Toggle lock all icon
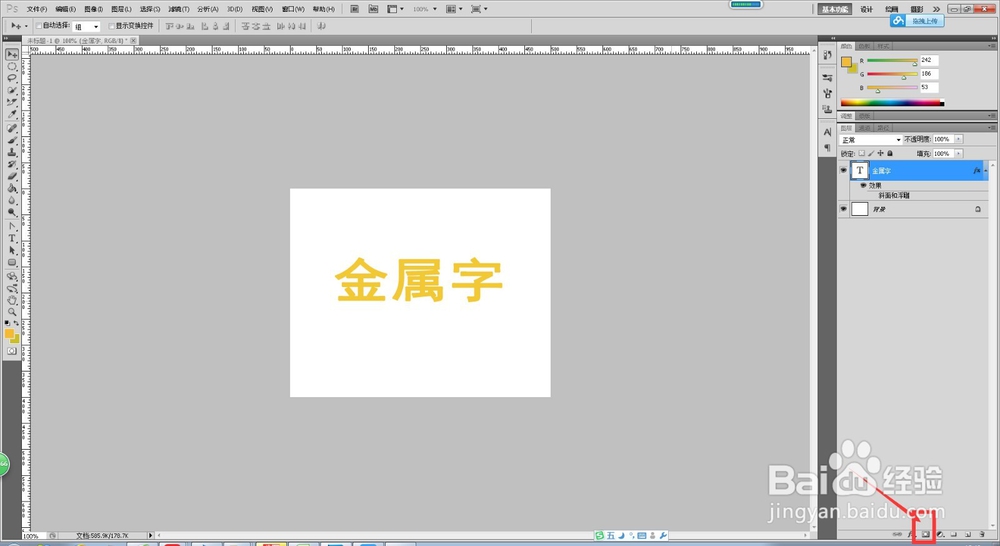The height and width of the screenshot is (546, 1000). click(x=890, y=153)
